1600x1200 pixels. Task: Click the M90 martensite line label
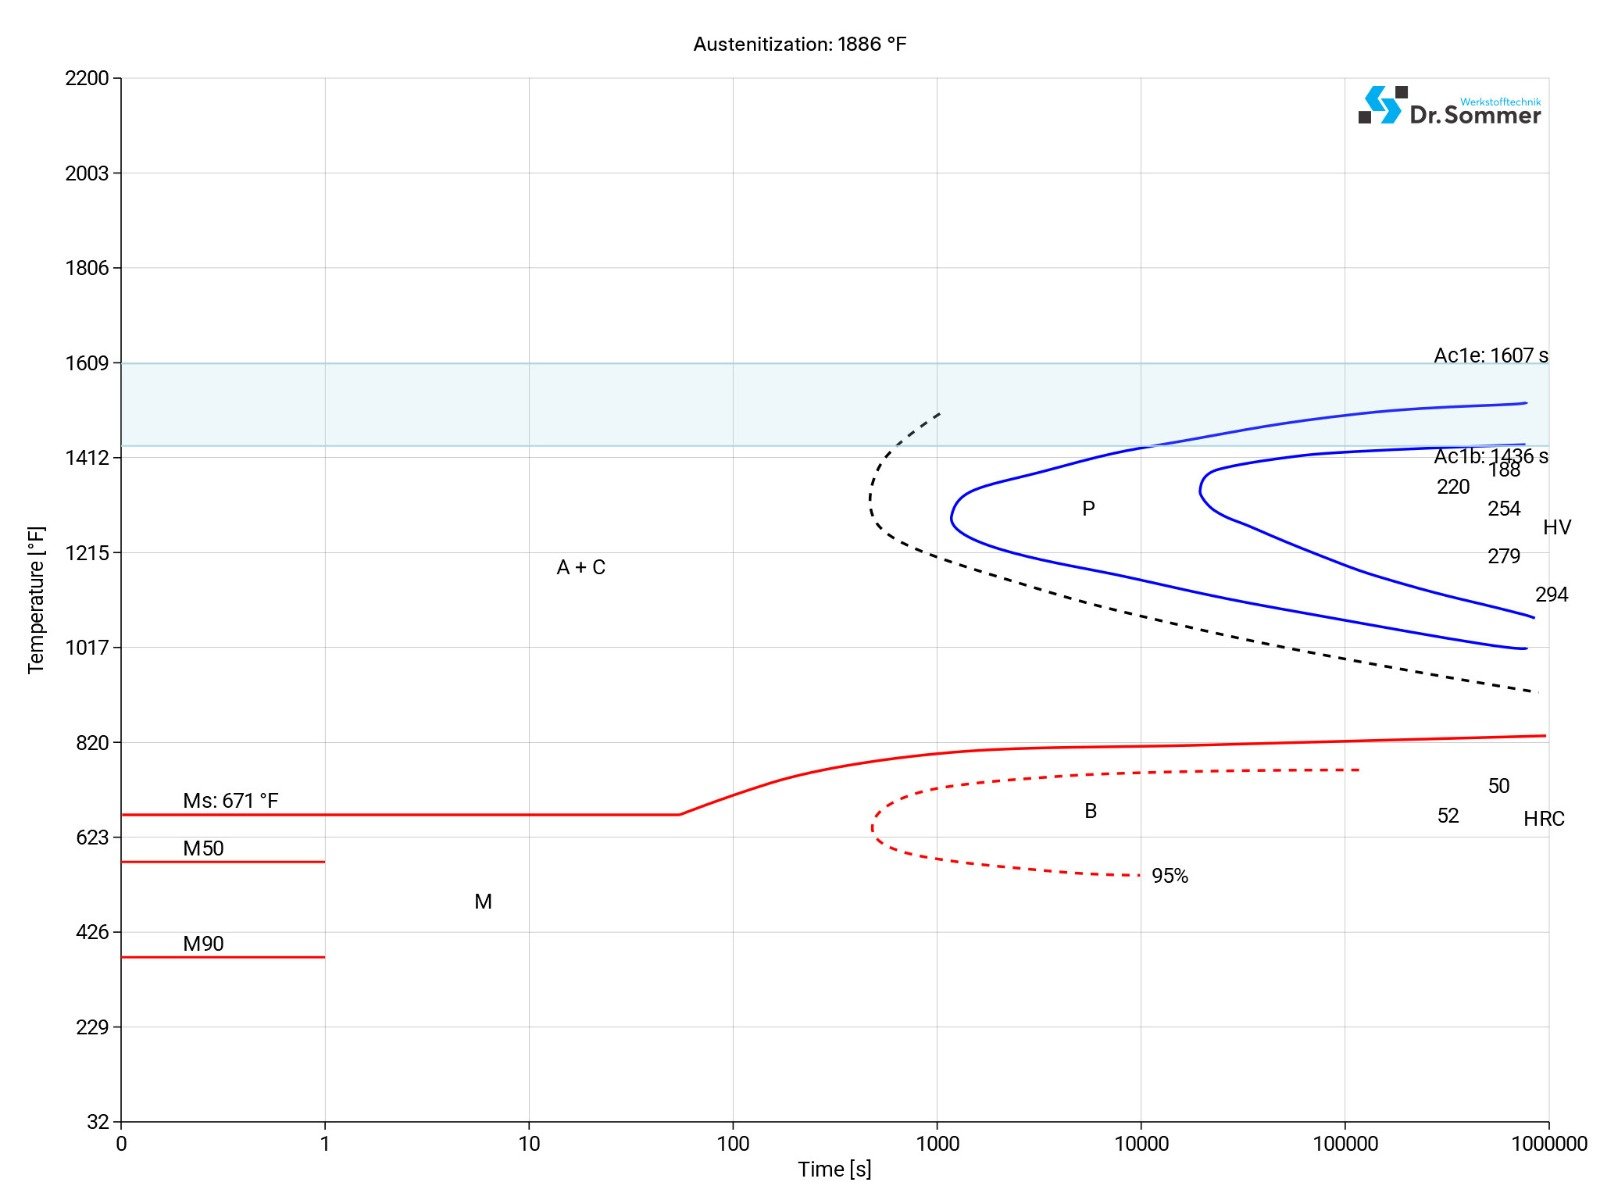coord(203,943)
